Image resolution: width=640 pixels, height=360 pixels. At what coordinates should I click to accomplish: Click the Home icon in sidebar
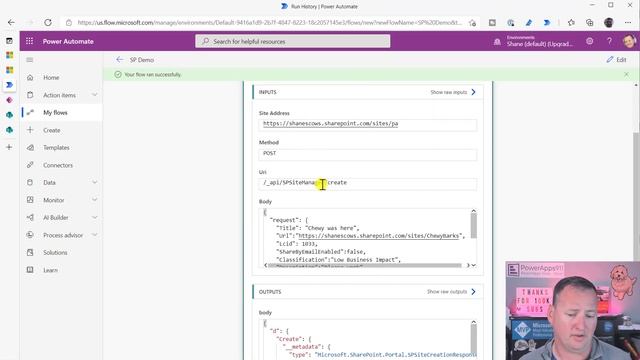coord(30,78)
